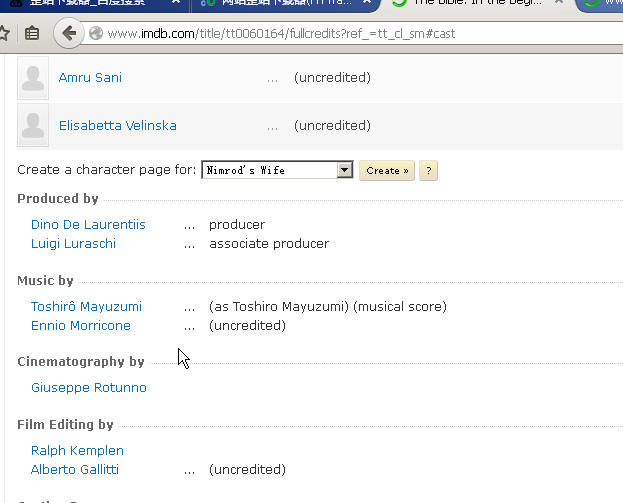Open the Alberto Gallitti link
Screen dimensions: 623x503
click(x=75, y=470)
